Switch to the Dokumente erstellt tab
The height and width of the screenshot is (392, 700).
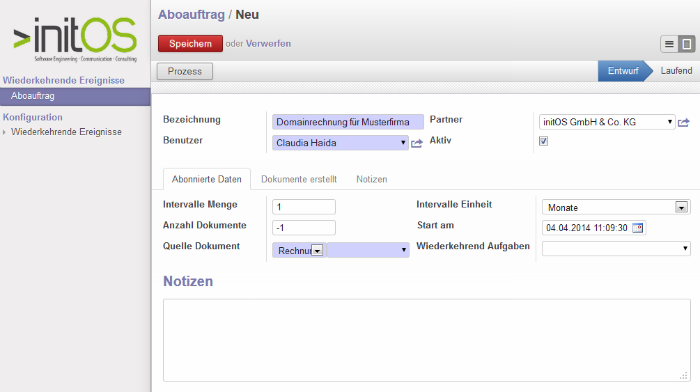299,179
